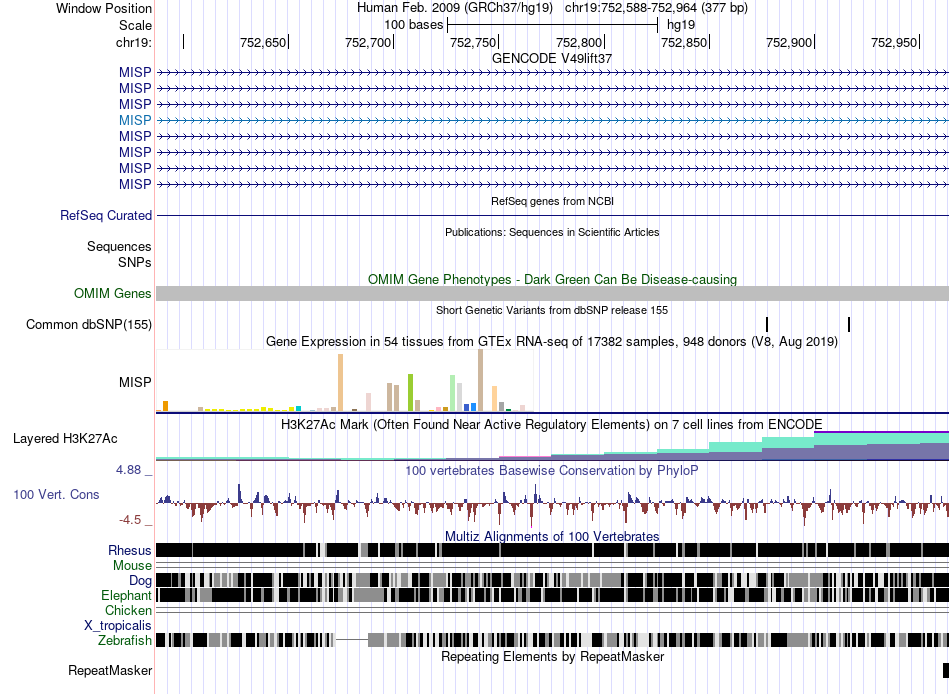This screenshot has height=694, width=950.
Task: Open the H3K27Ac Mark ENCODE track title
Action: point(552,424)
